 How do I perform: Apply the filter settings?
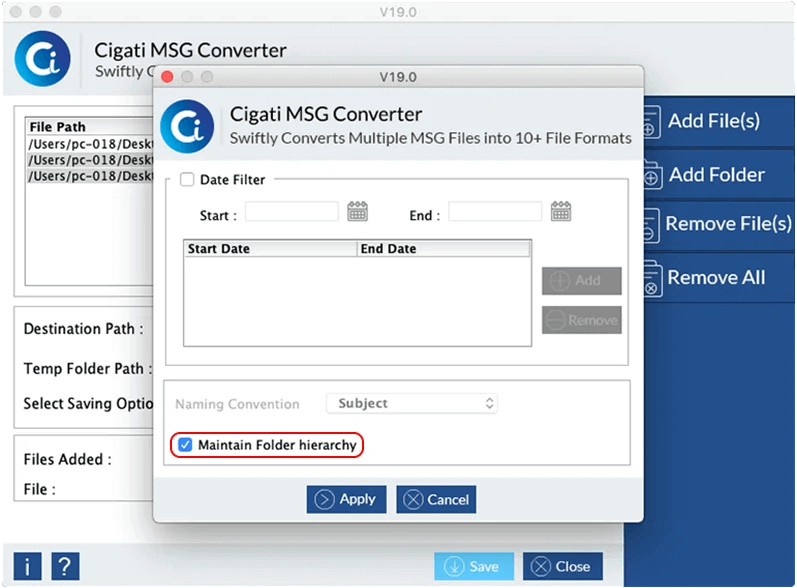[x=346, y=499]
